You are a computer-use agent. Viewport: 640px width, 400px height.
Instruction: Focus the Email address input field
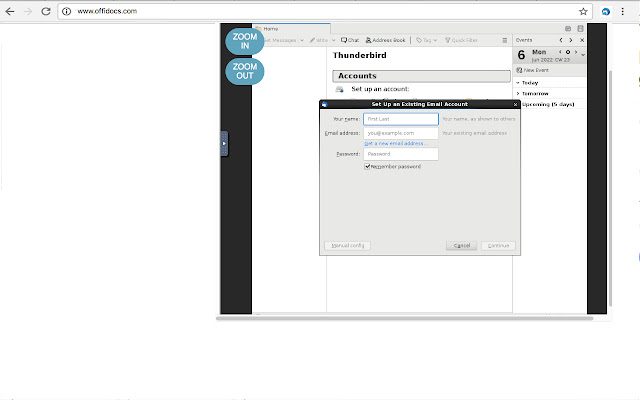point(401,133)
